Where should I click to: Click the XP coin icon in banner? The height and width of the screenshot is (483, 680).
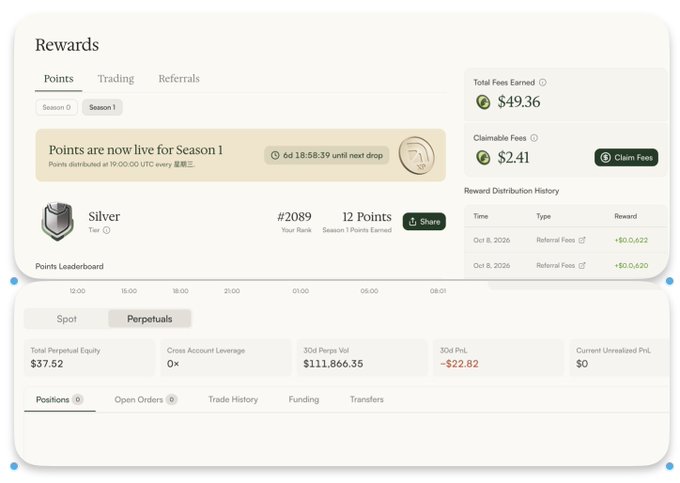tap(416, 155)
